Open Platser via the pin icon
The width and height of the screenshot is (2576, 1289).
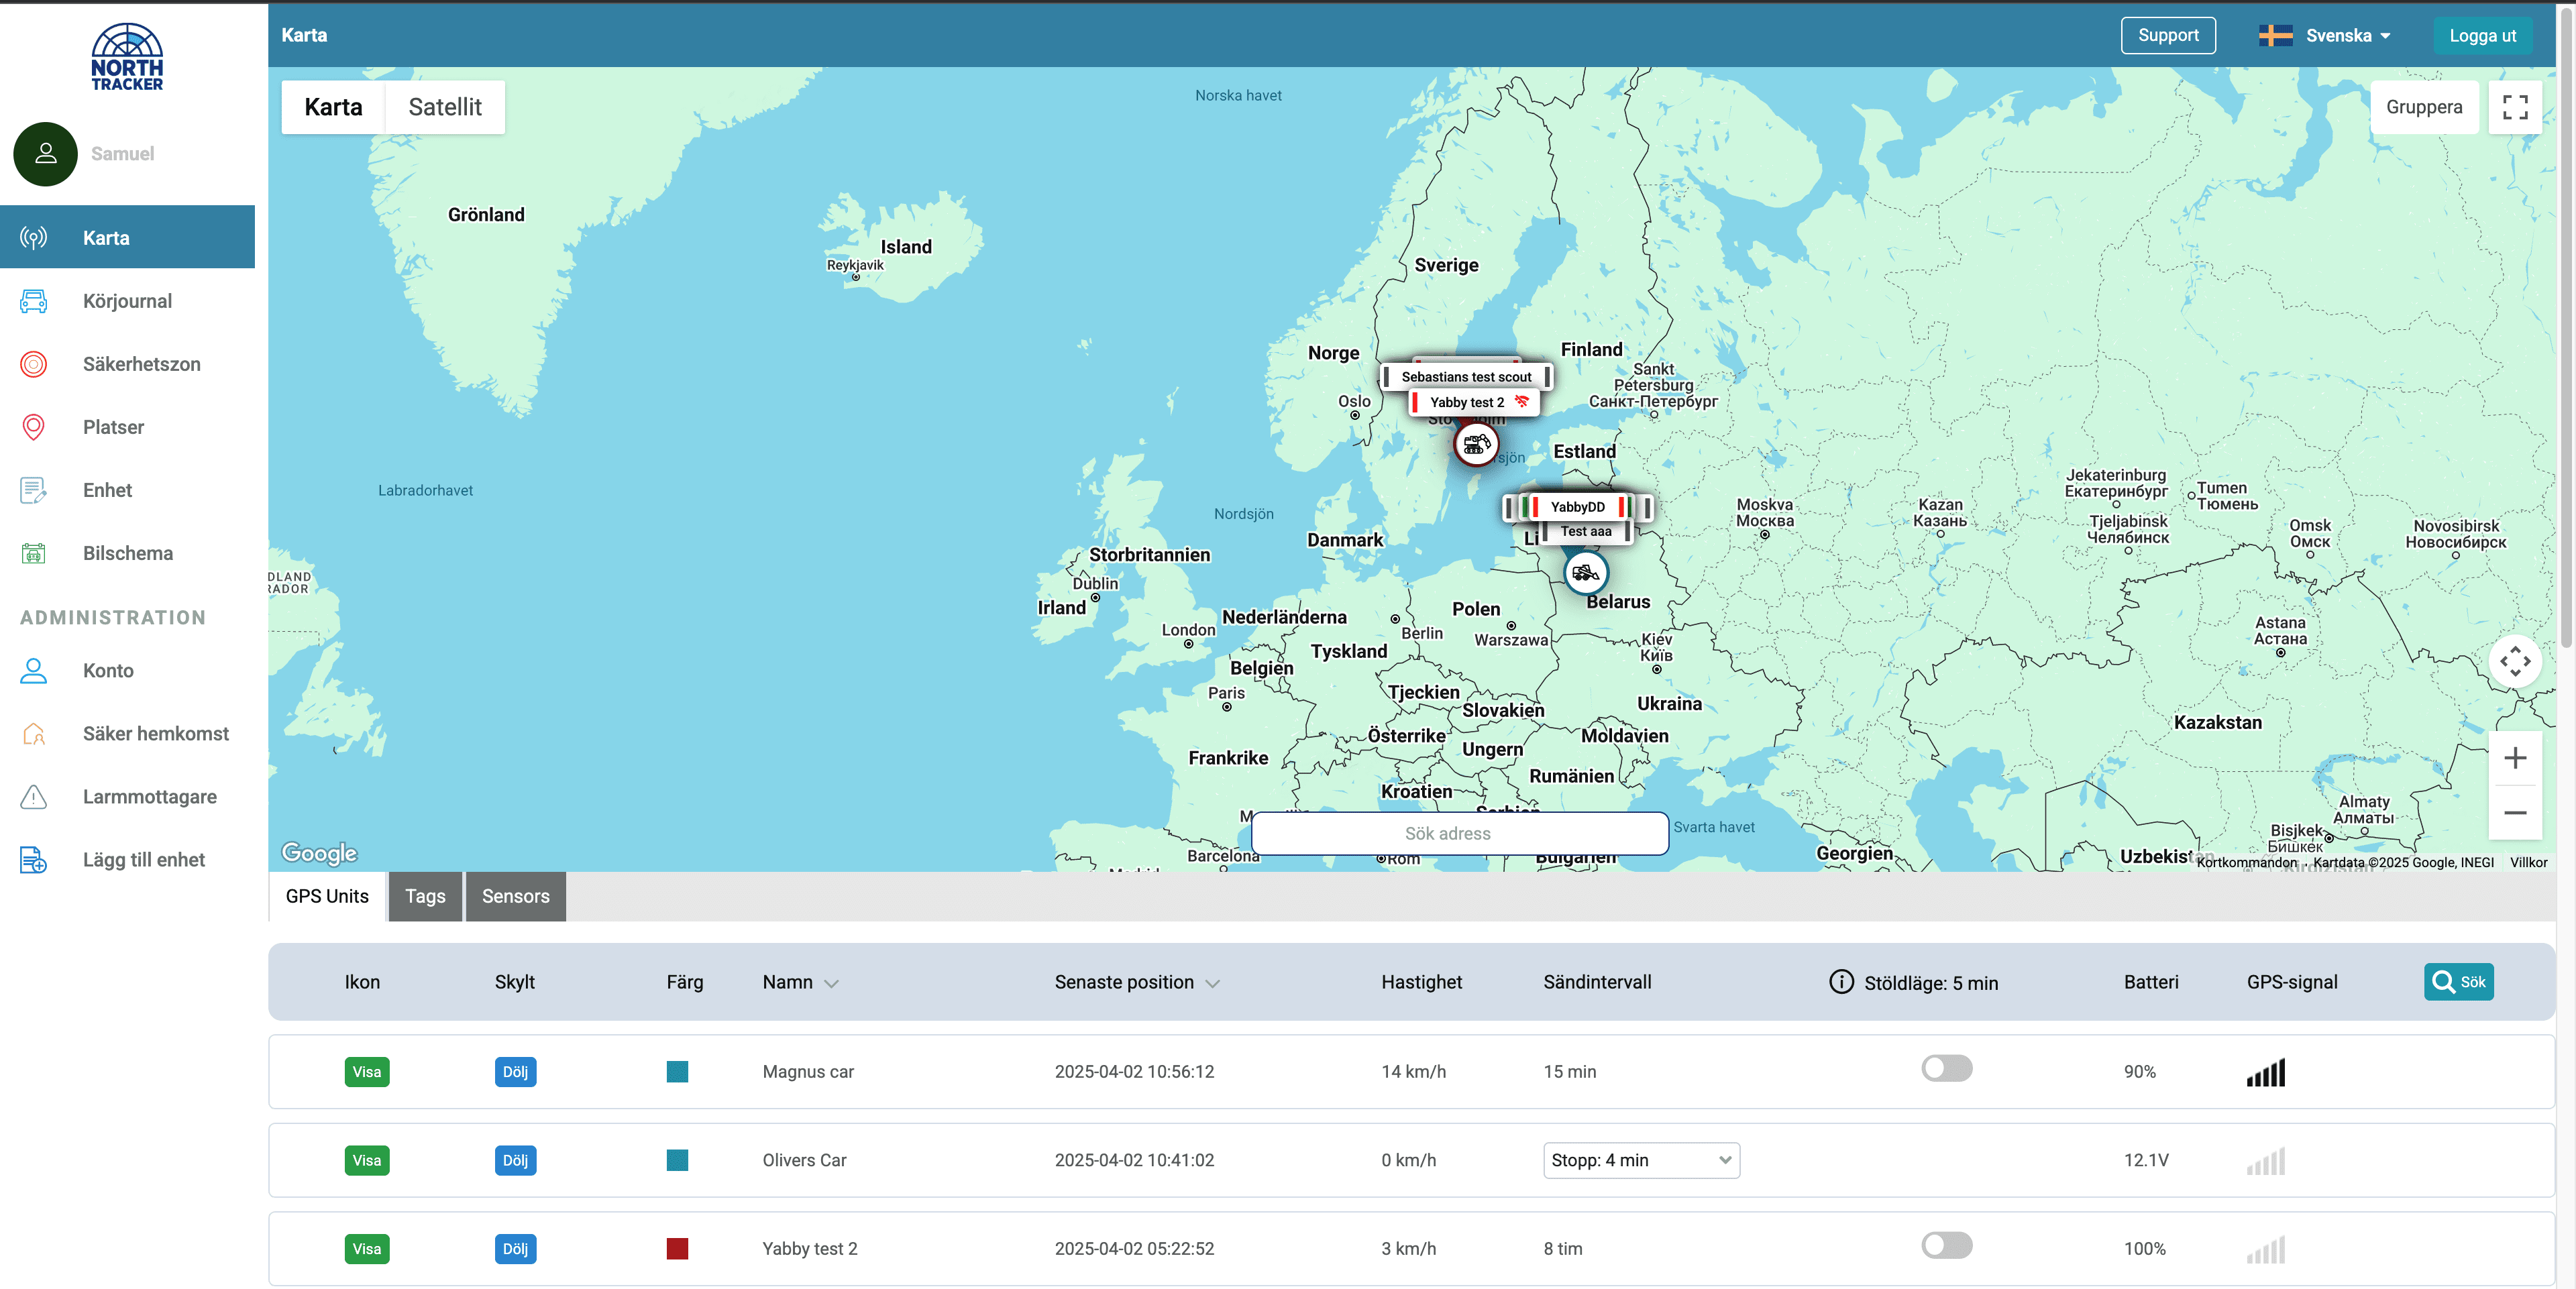tap(33, 427)
